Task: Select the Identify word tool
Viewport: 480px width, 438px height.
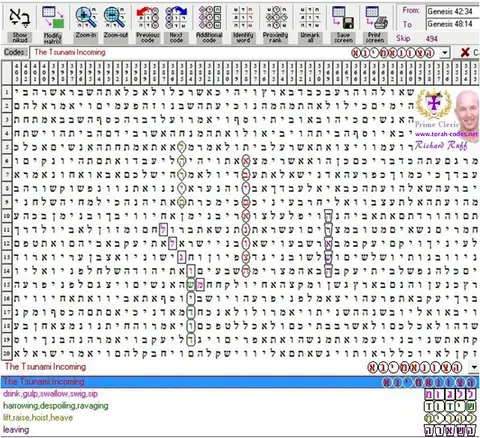Action: click(x=243, y=17)
